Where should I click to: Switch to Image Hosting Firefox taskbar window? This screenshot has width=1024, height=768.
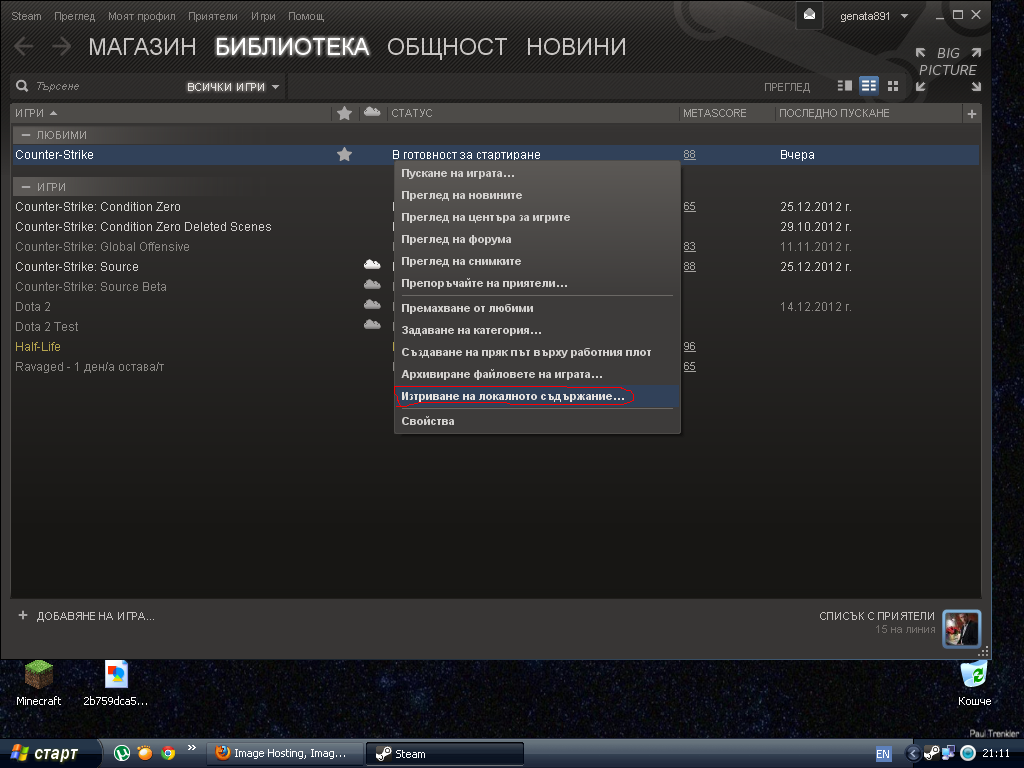[285, 753]
